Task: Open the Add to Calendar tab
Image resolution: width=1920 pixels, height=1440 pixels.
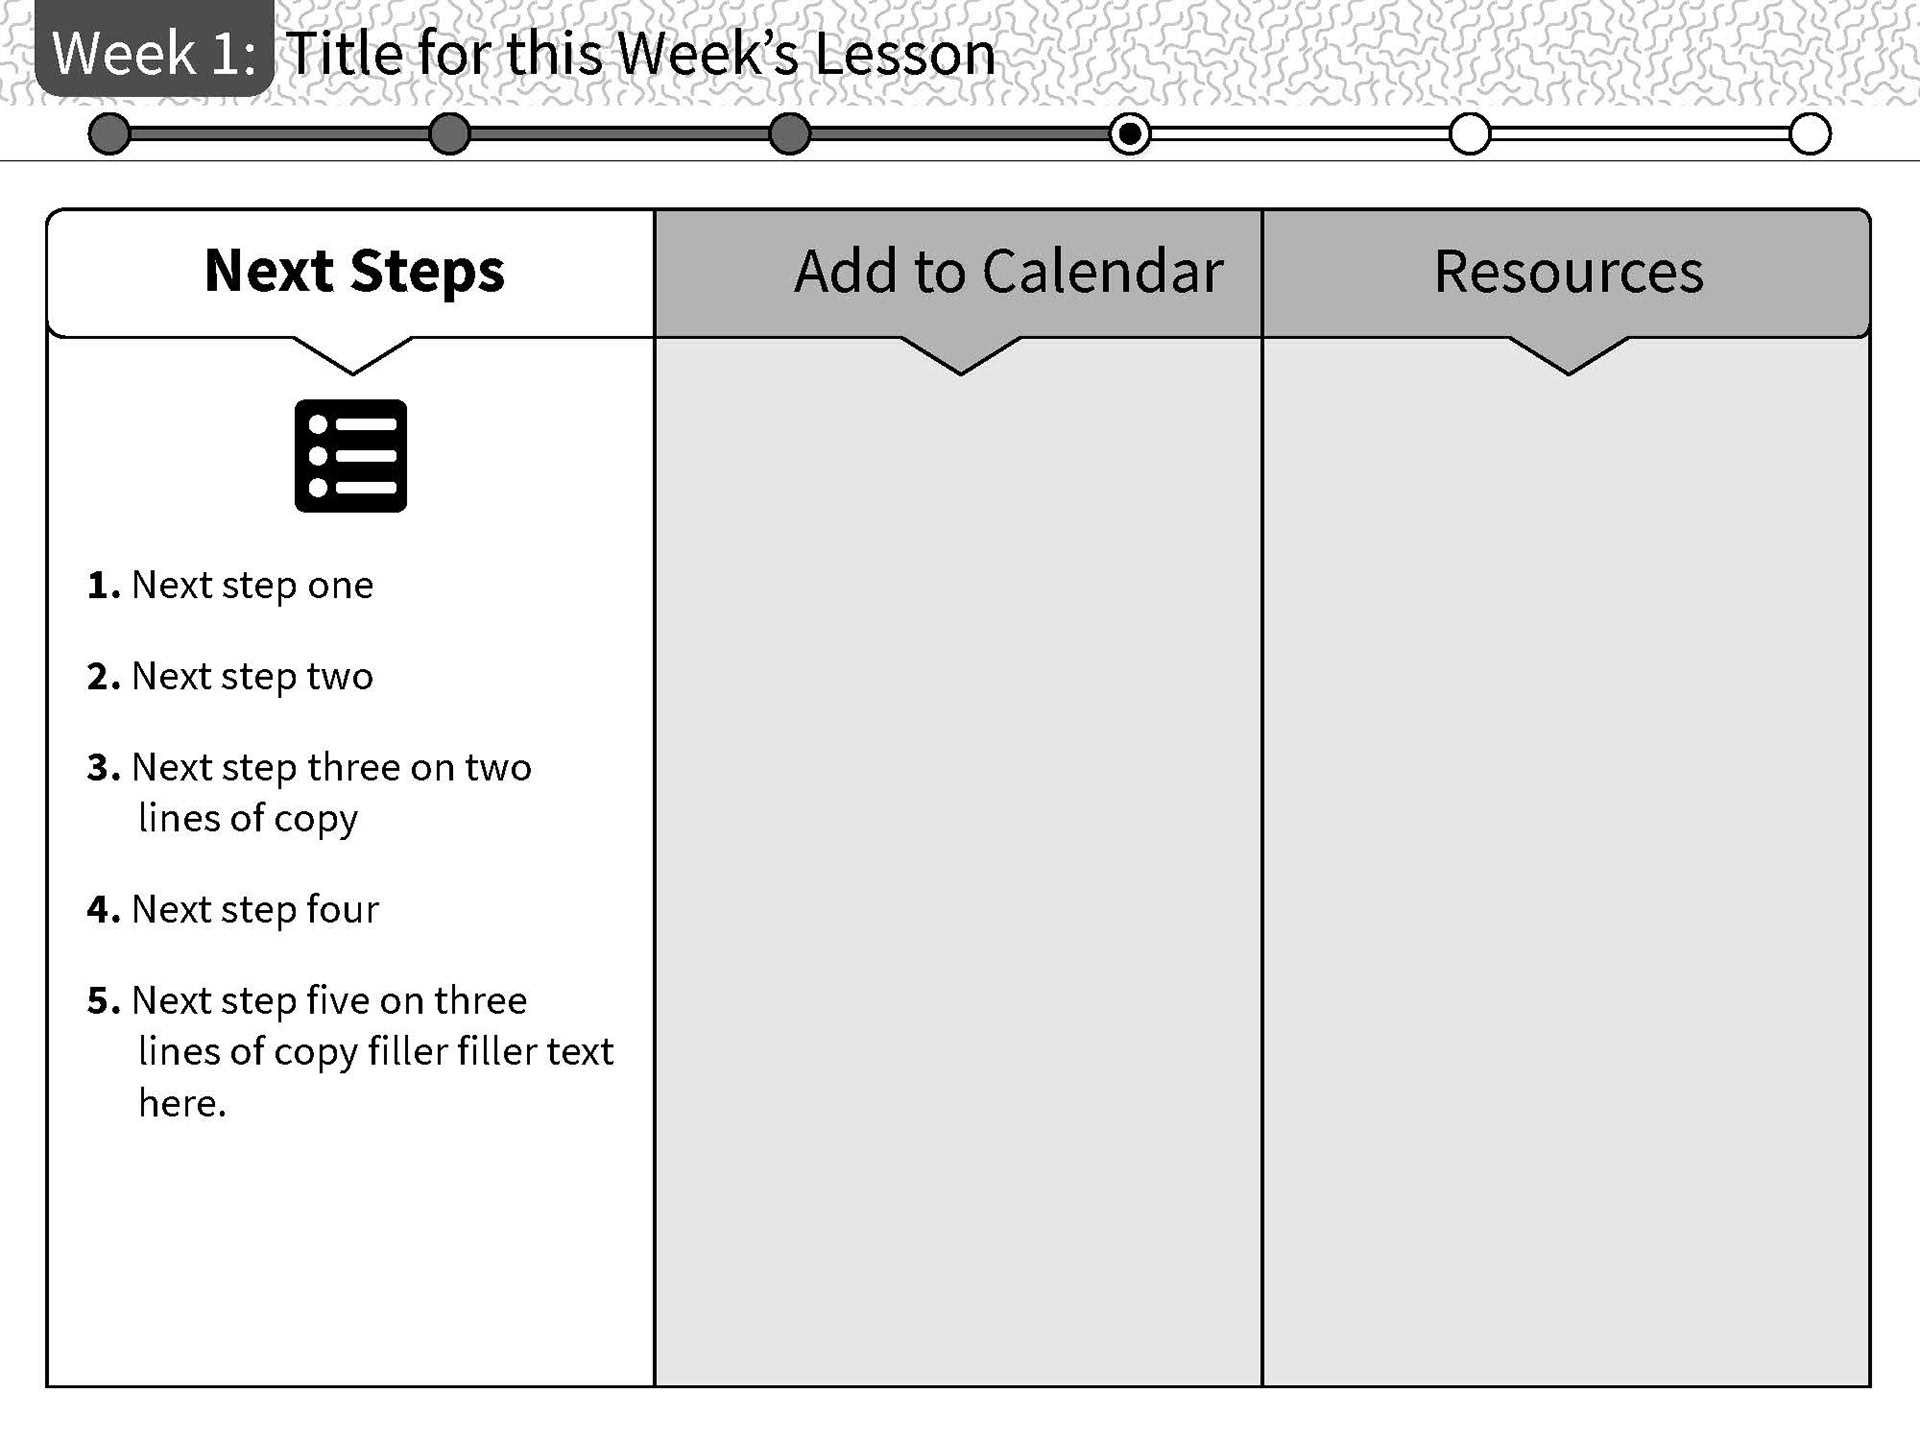Action: pos(958,273)
